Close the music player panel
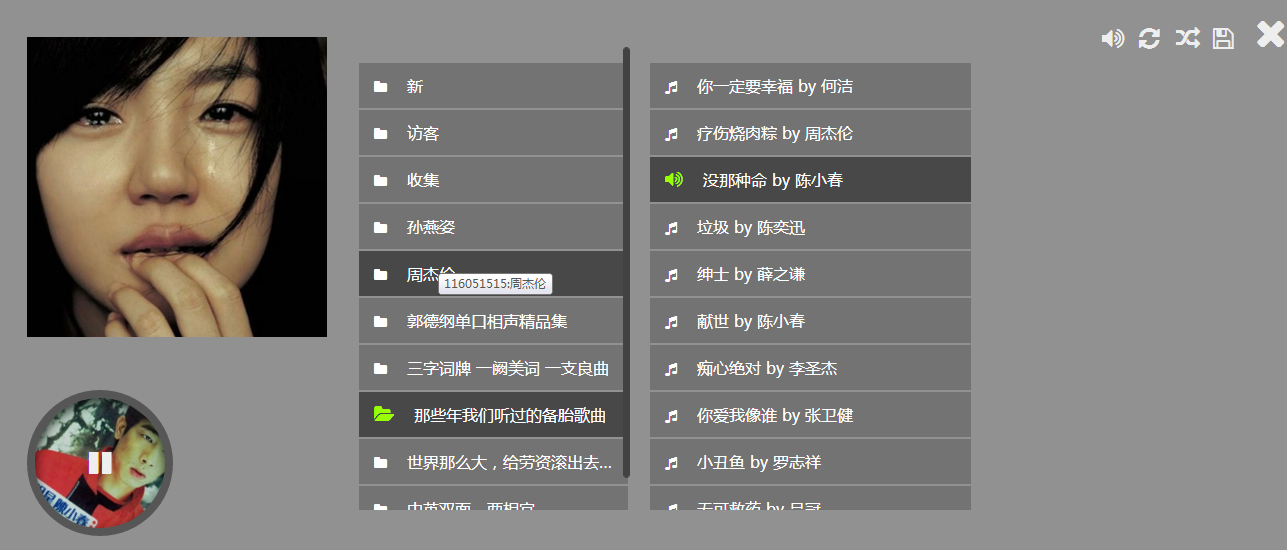The width and height of the screenshot is (1287, 550). click(1270, 34)
